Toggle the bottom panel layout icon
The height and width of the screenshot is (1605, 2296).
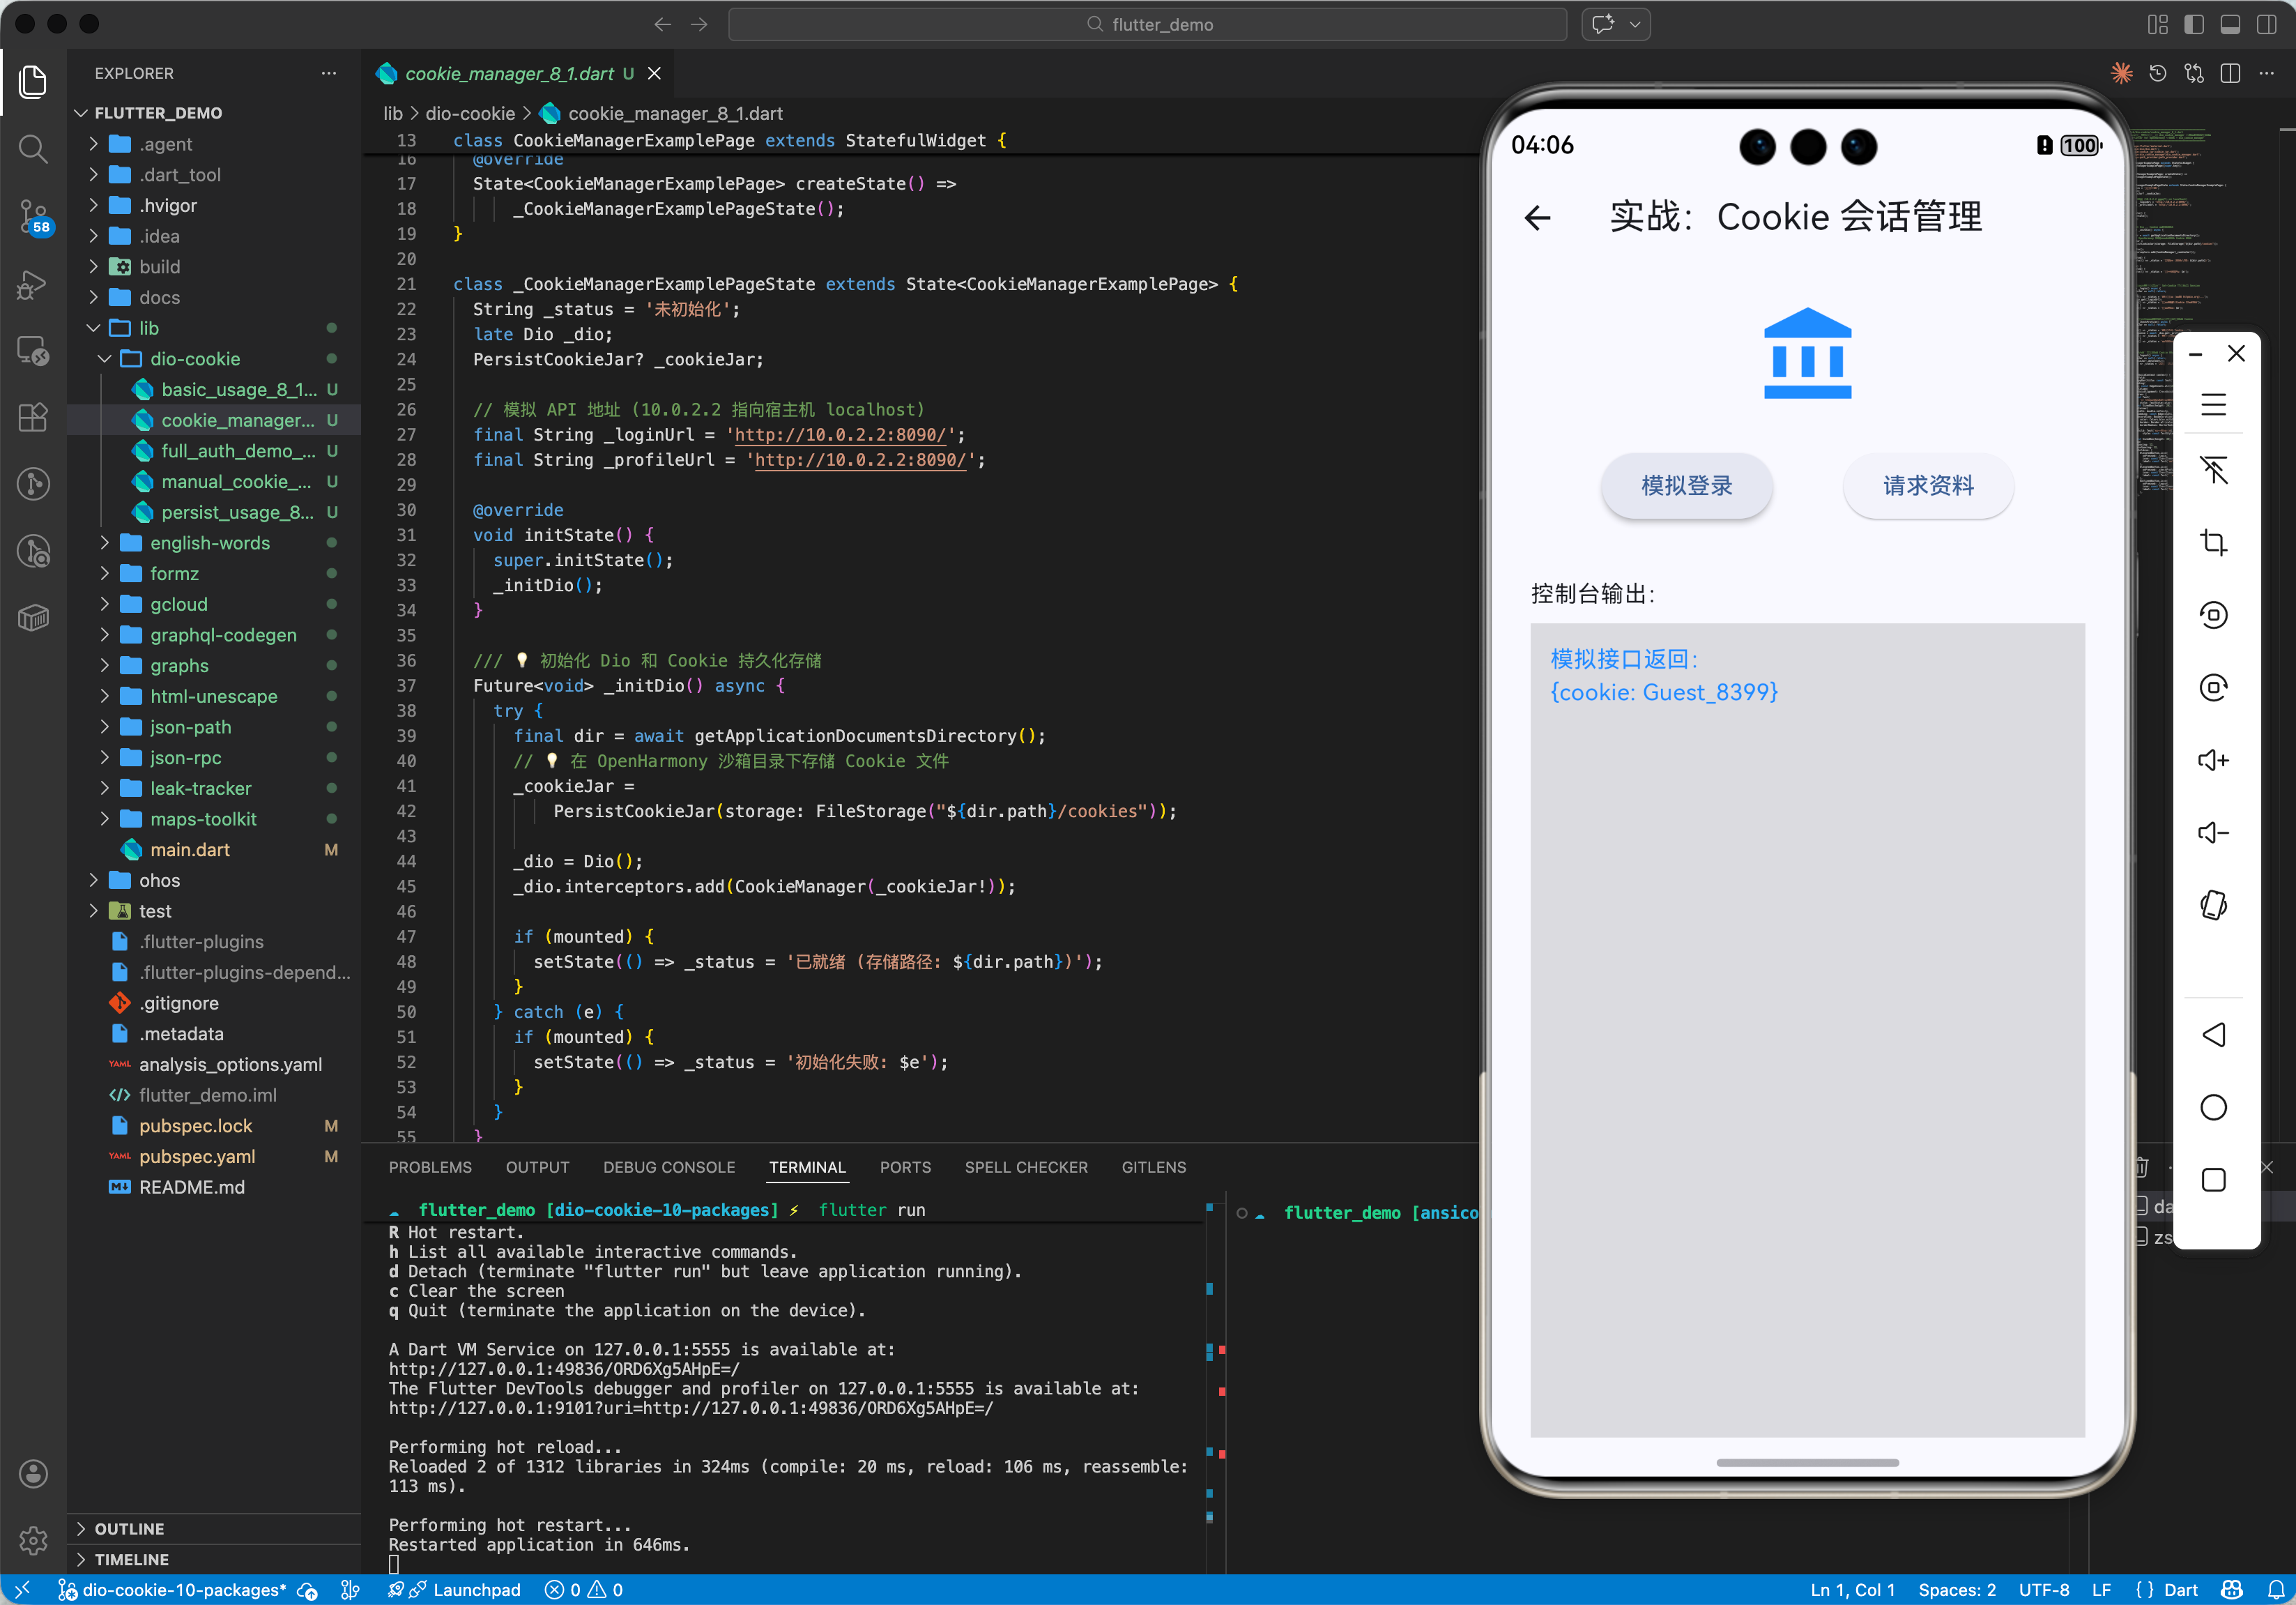pyautogui.click(x=2230, y=25)
